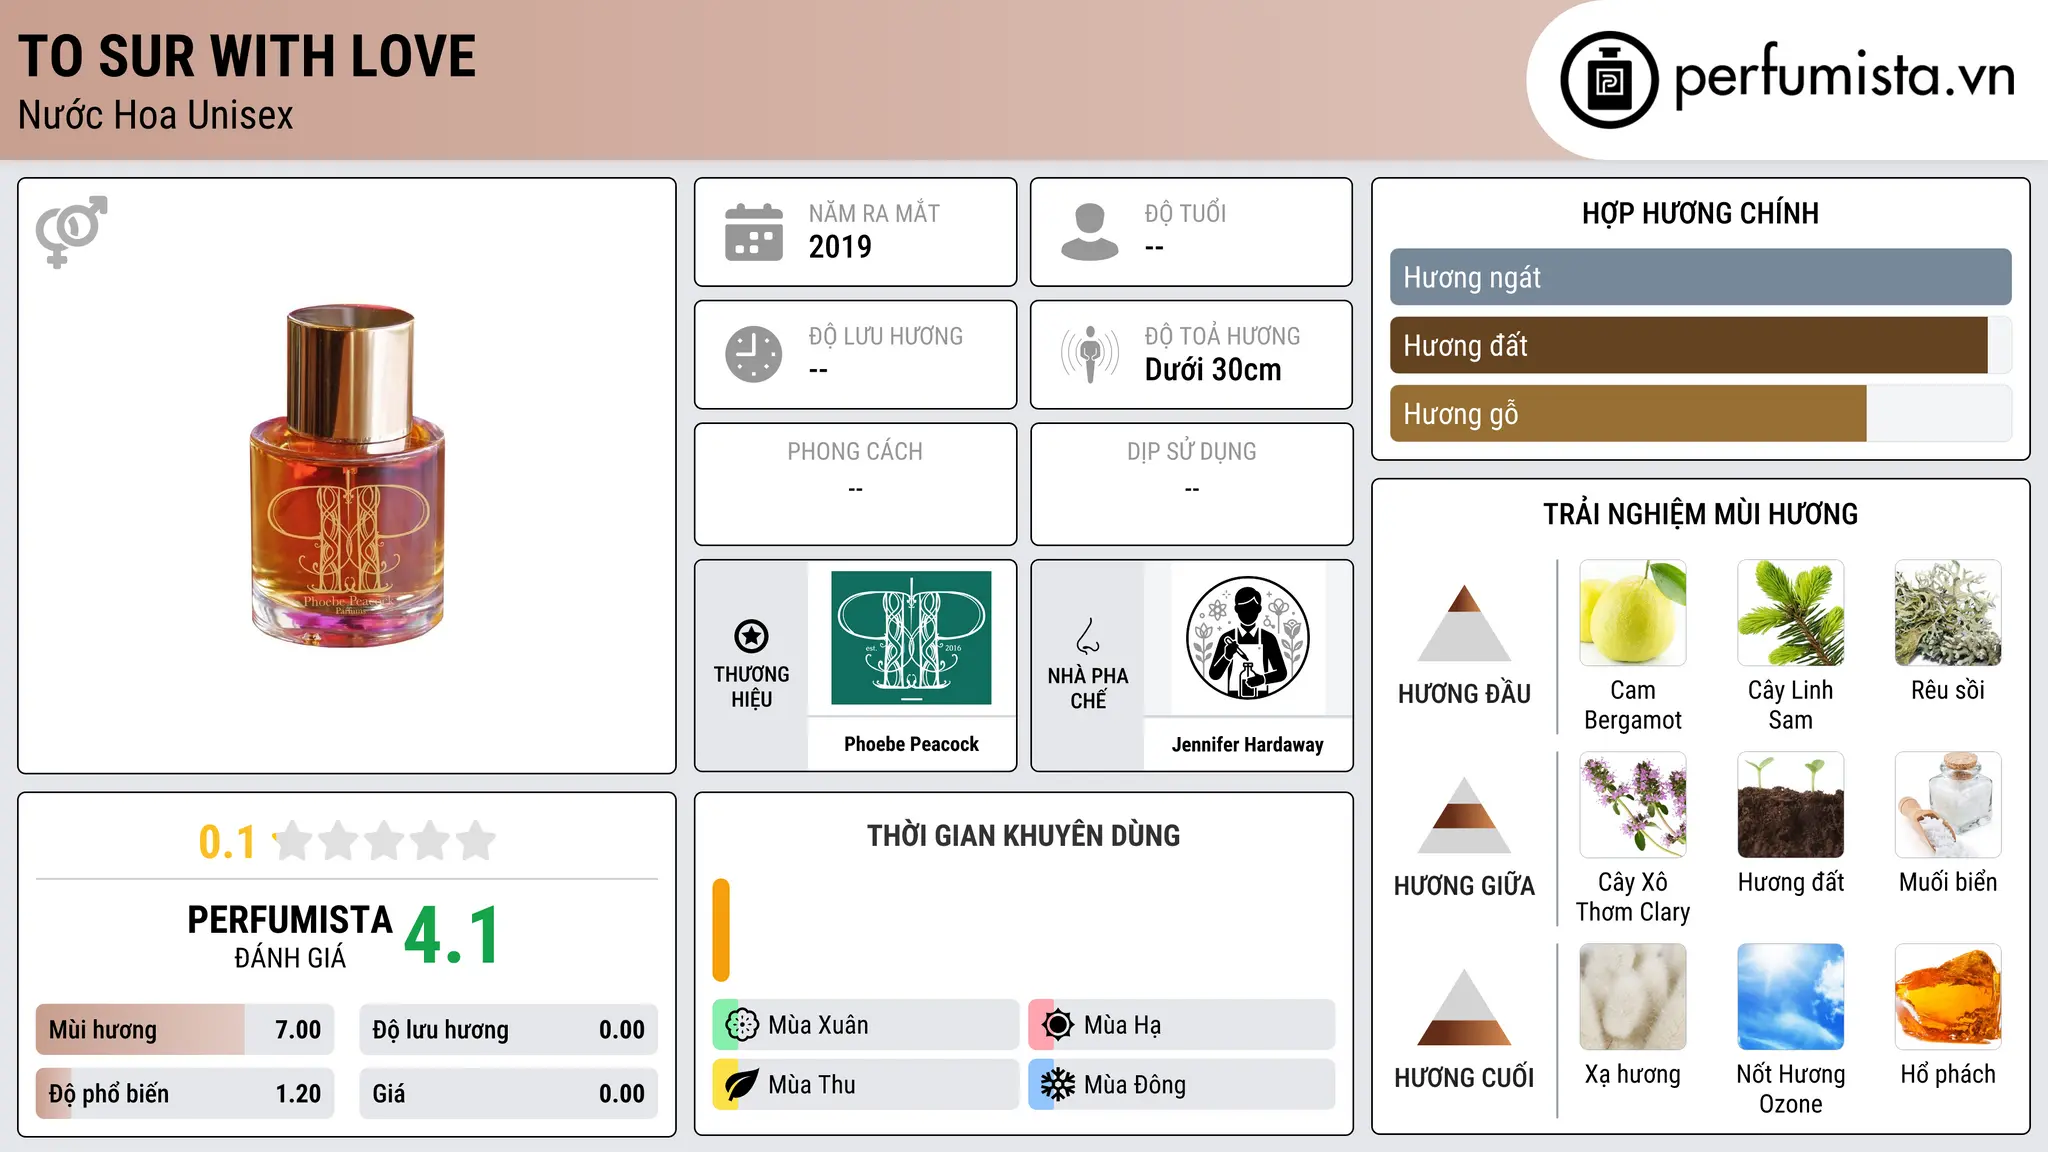Select the Hương gỗ accord bar
This screenshot has width=2048, height=1152.
coord(1700,413)
